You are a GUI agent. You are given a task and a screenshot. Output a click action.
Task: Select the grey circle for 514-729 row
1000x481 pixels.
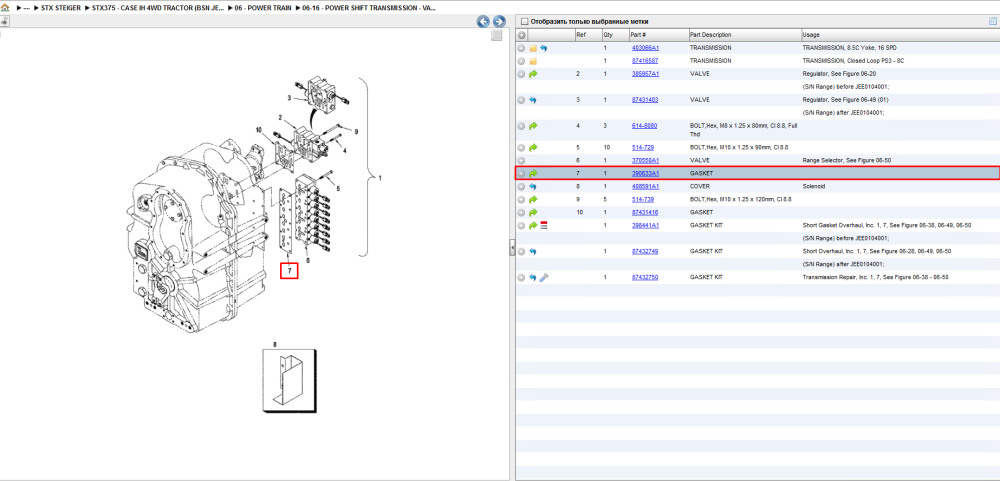click(521, 147)
